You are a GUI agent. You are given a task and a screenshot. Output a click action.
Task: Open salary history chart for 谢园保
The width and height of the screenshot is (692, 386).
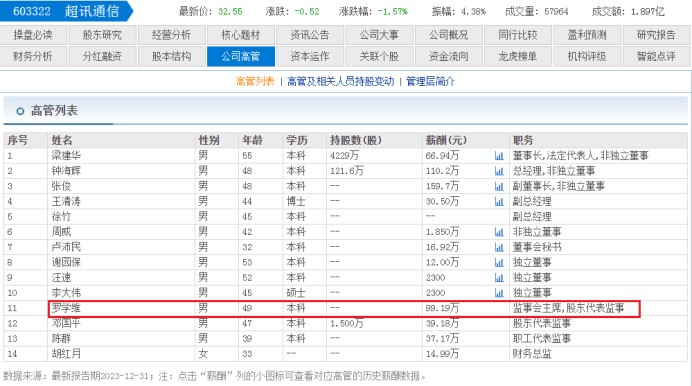499,262
